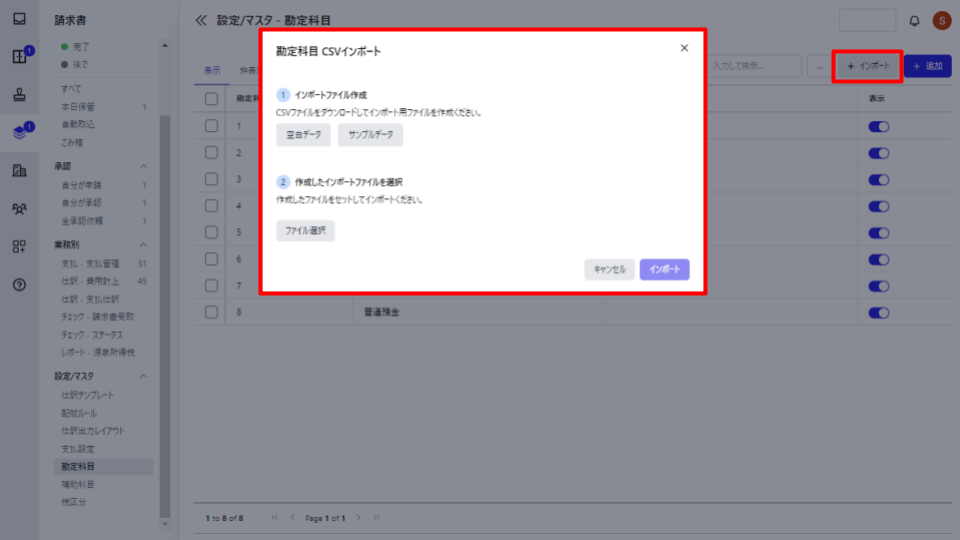Check the checkbox for row 8
This screenshot has height=540, width=960.
click(211, 312)
